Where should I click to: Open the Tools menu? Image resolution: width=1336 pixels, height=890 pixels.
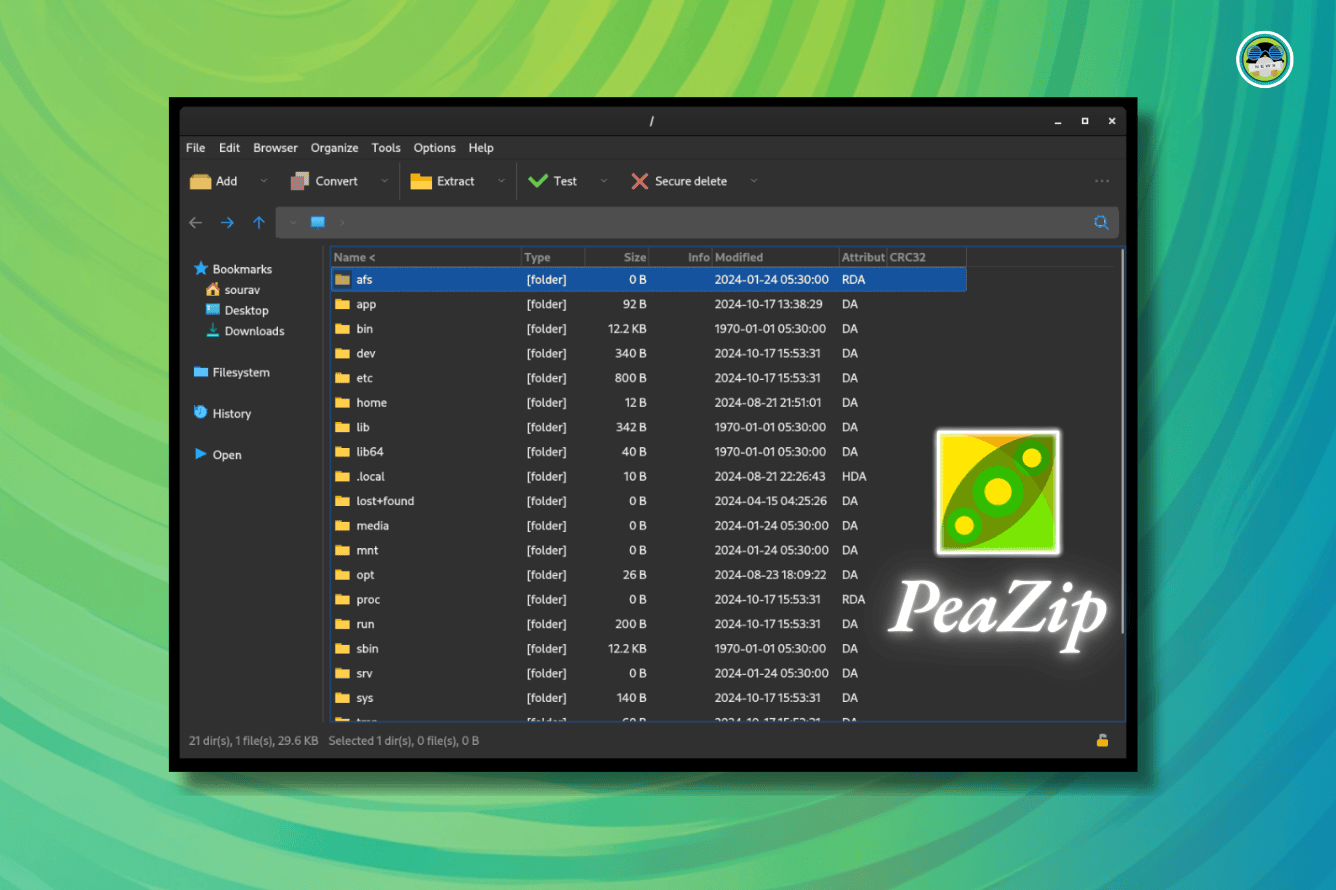[386, 148]
